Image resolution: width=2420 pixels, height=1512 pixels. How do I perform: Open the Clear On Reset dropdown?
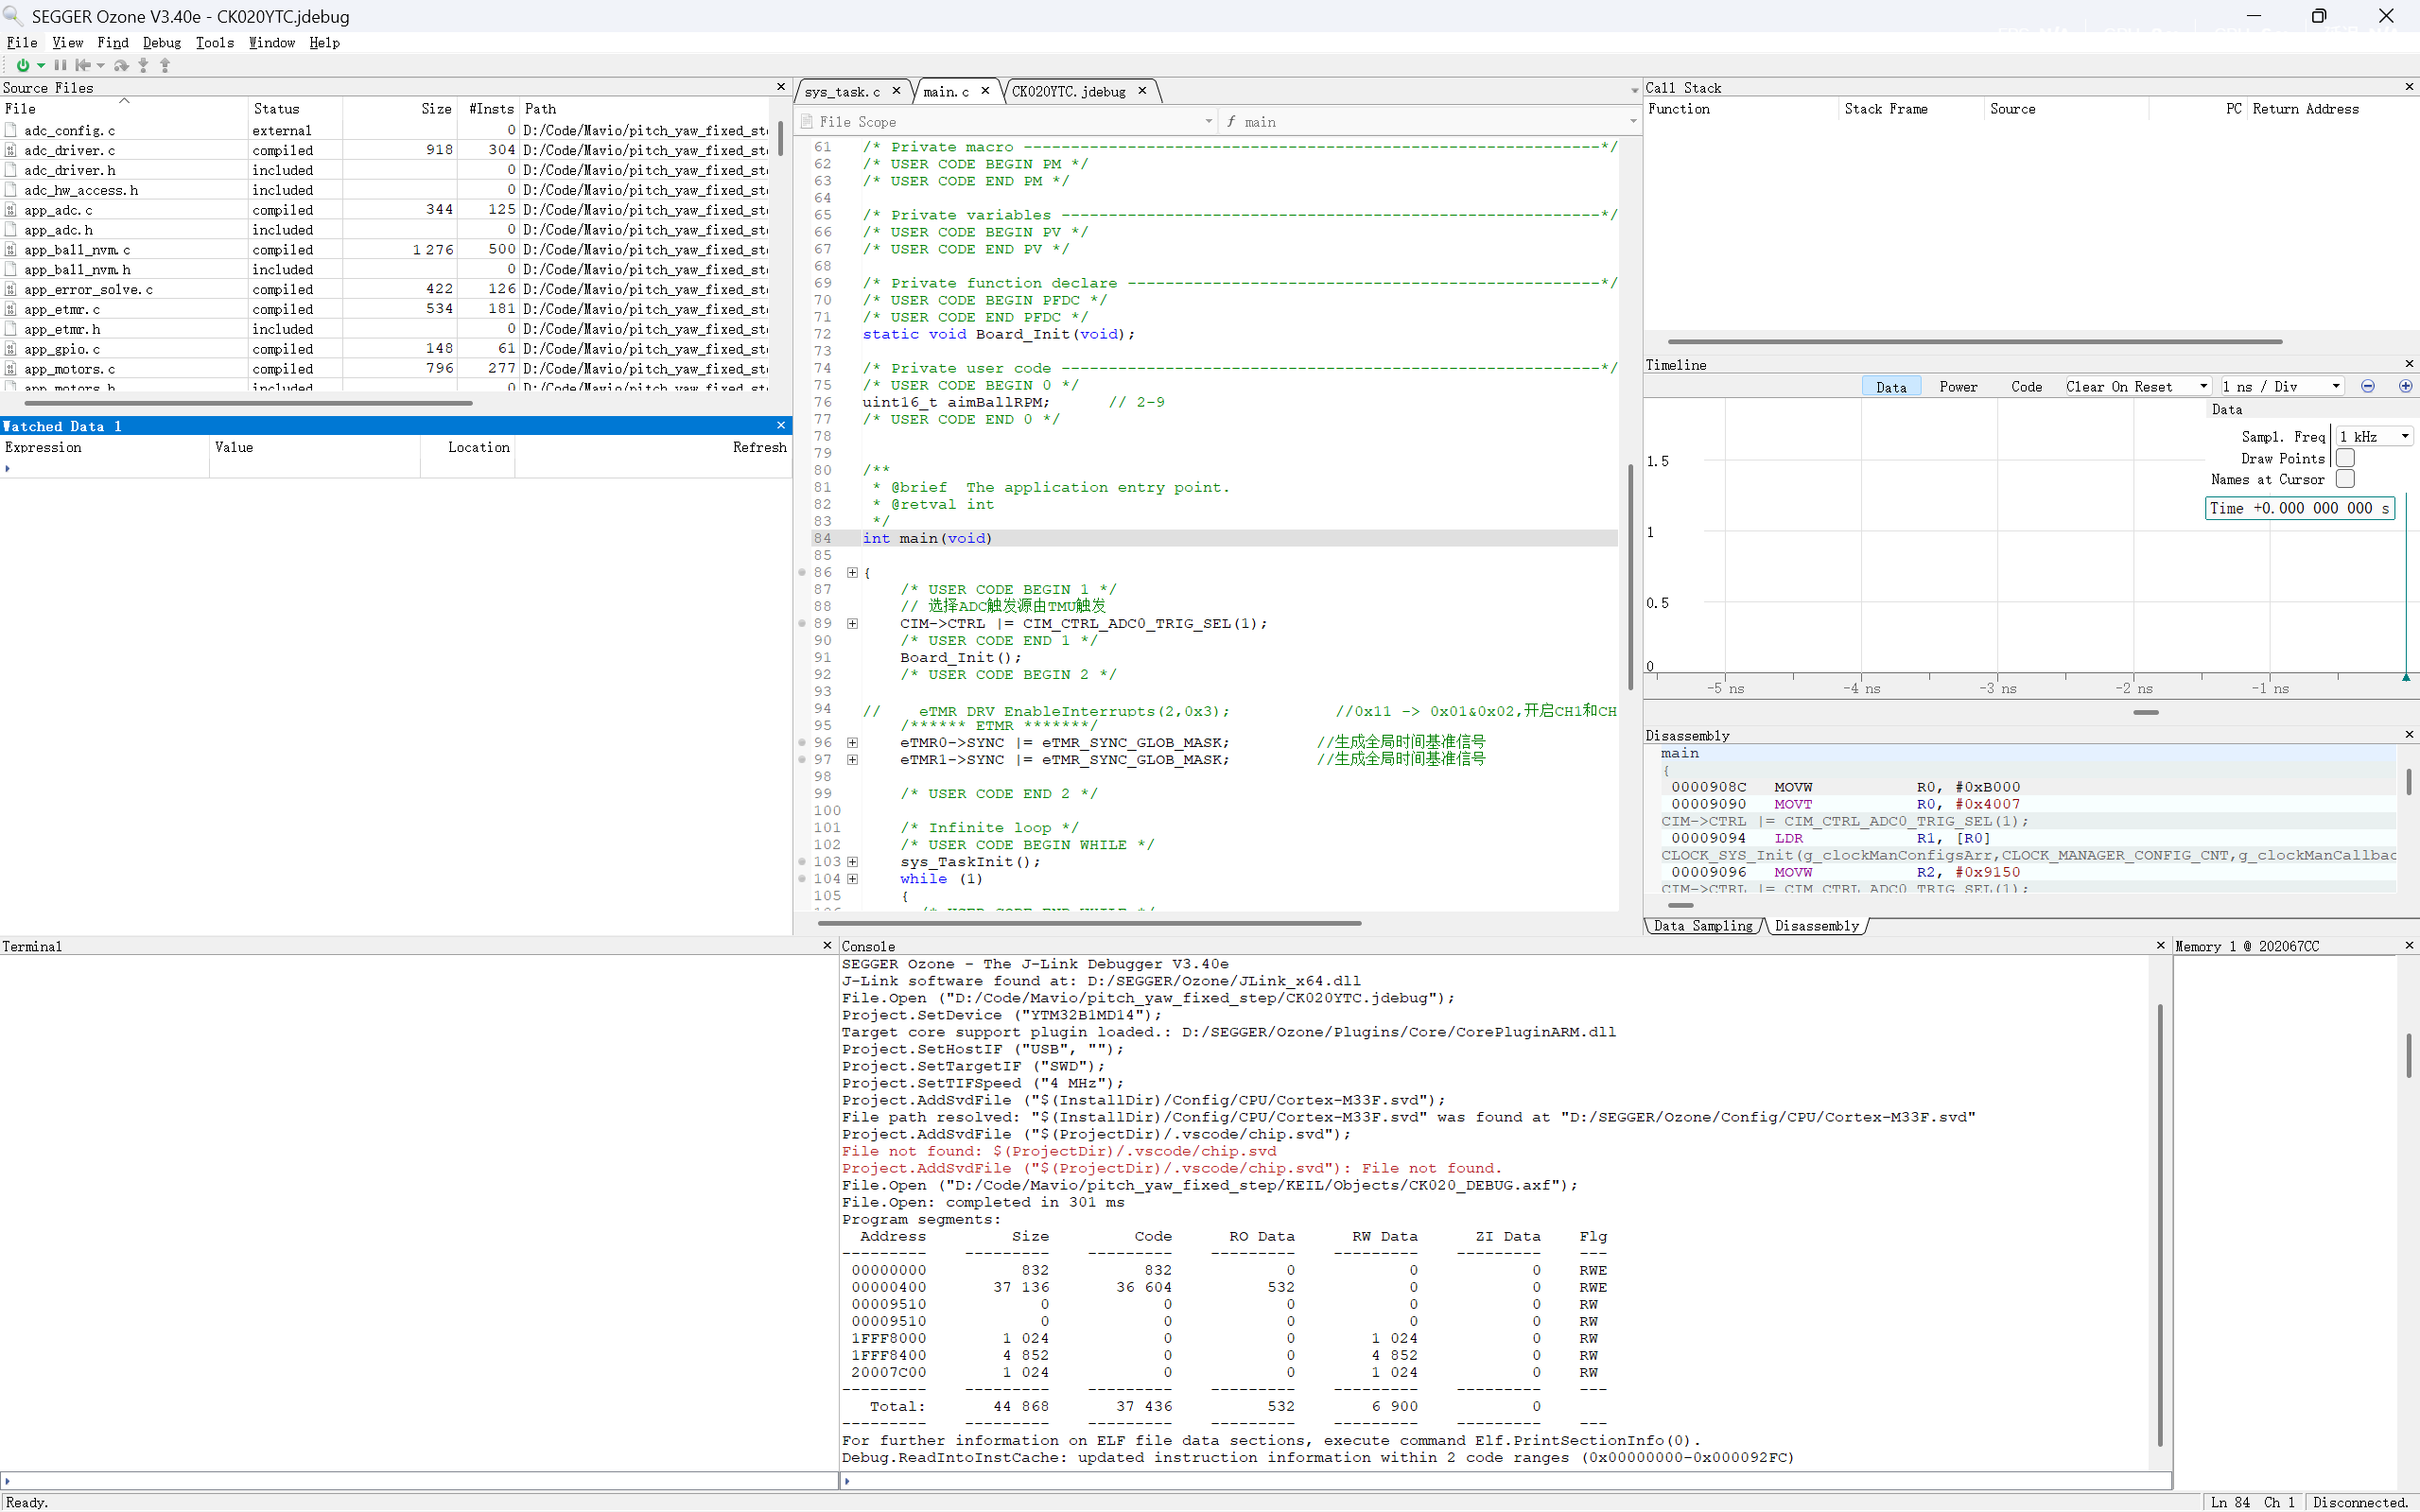click(x=2137, y=387)
